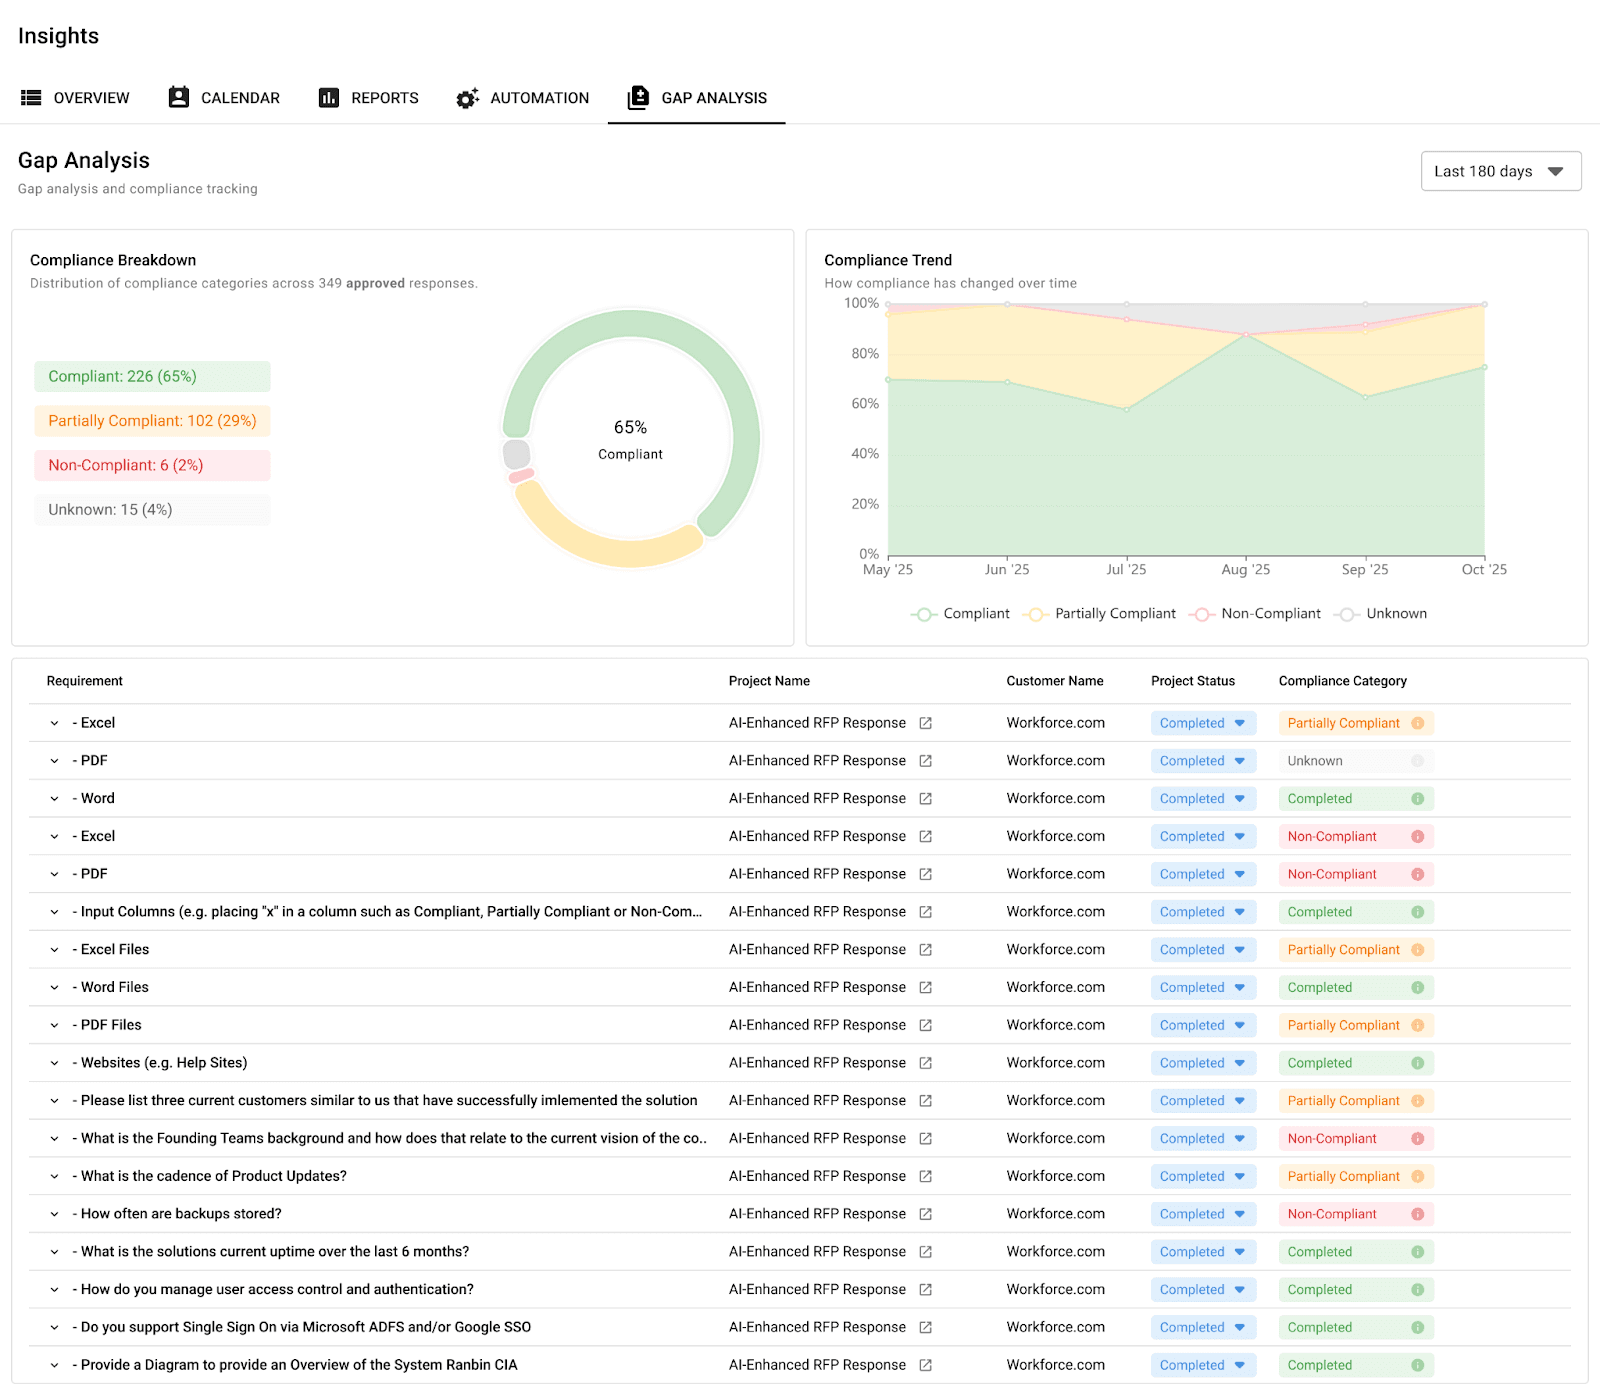Click the Project Status column header

pyautogui.click(x=1193, y=681)
